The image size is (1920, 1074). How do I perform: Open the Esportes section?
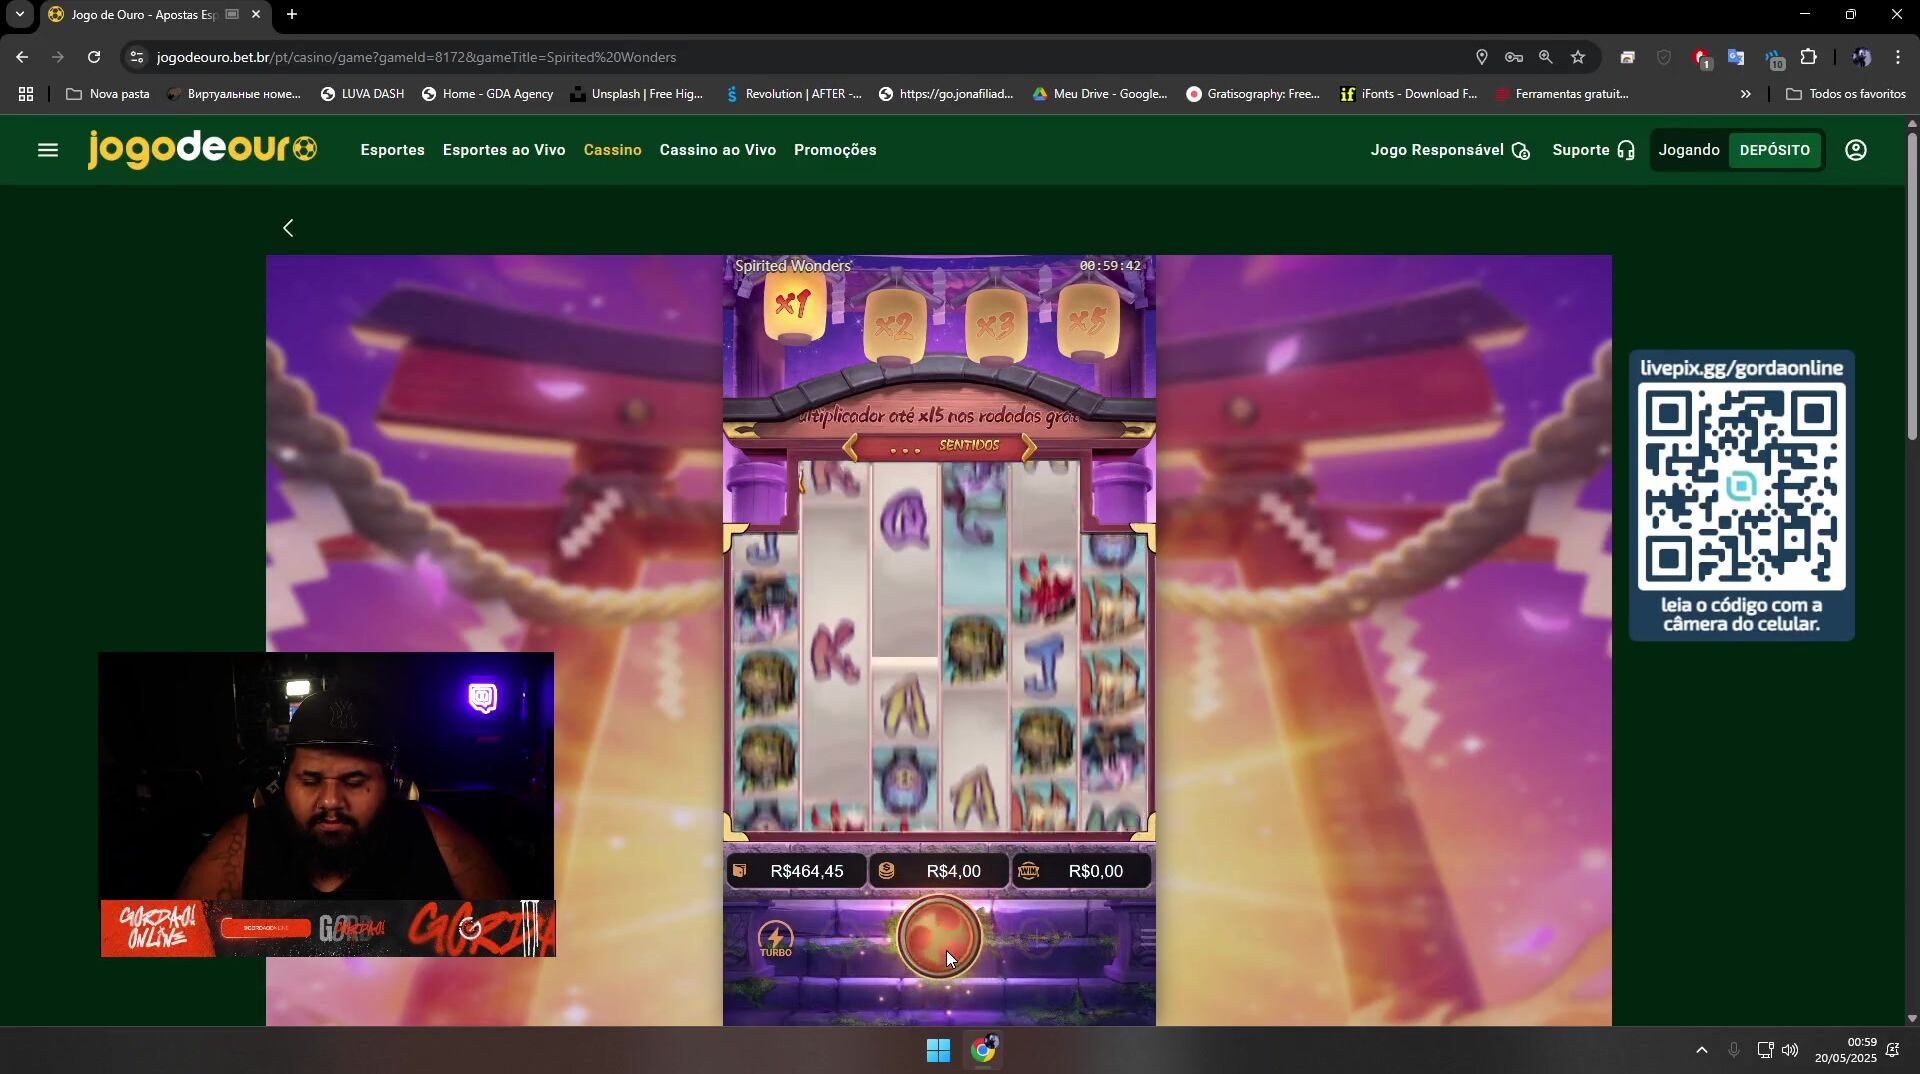point(392,150)
